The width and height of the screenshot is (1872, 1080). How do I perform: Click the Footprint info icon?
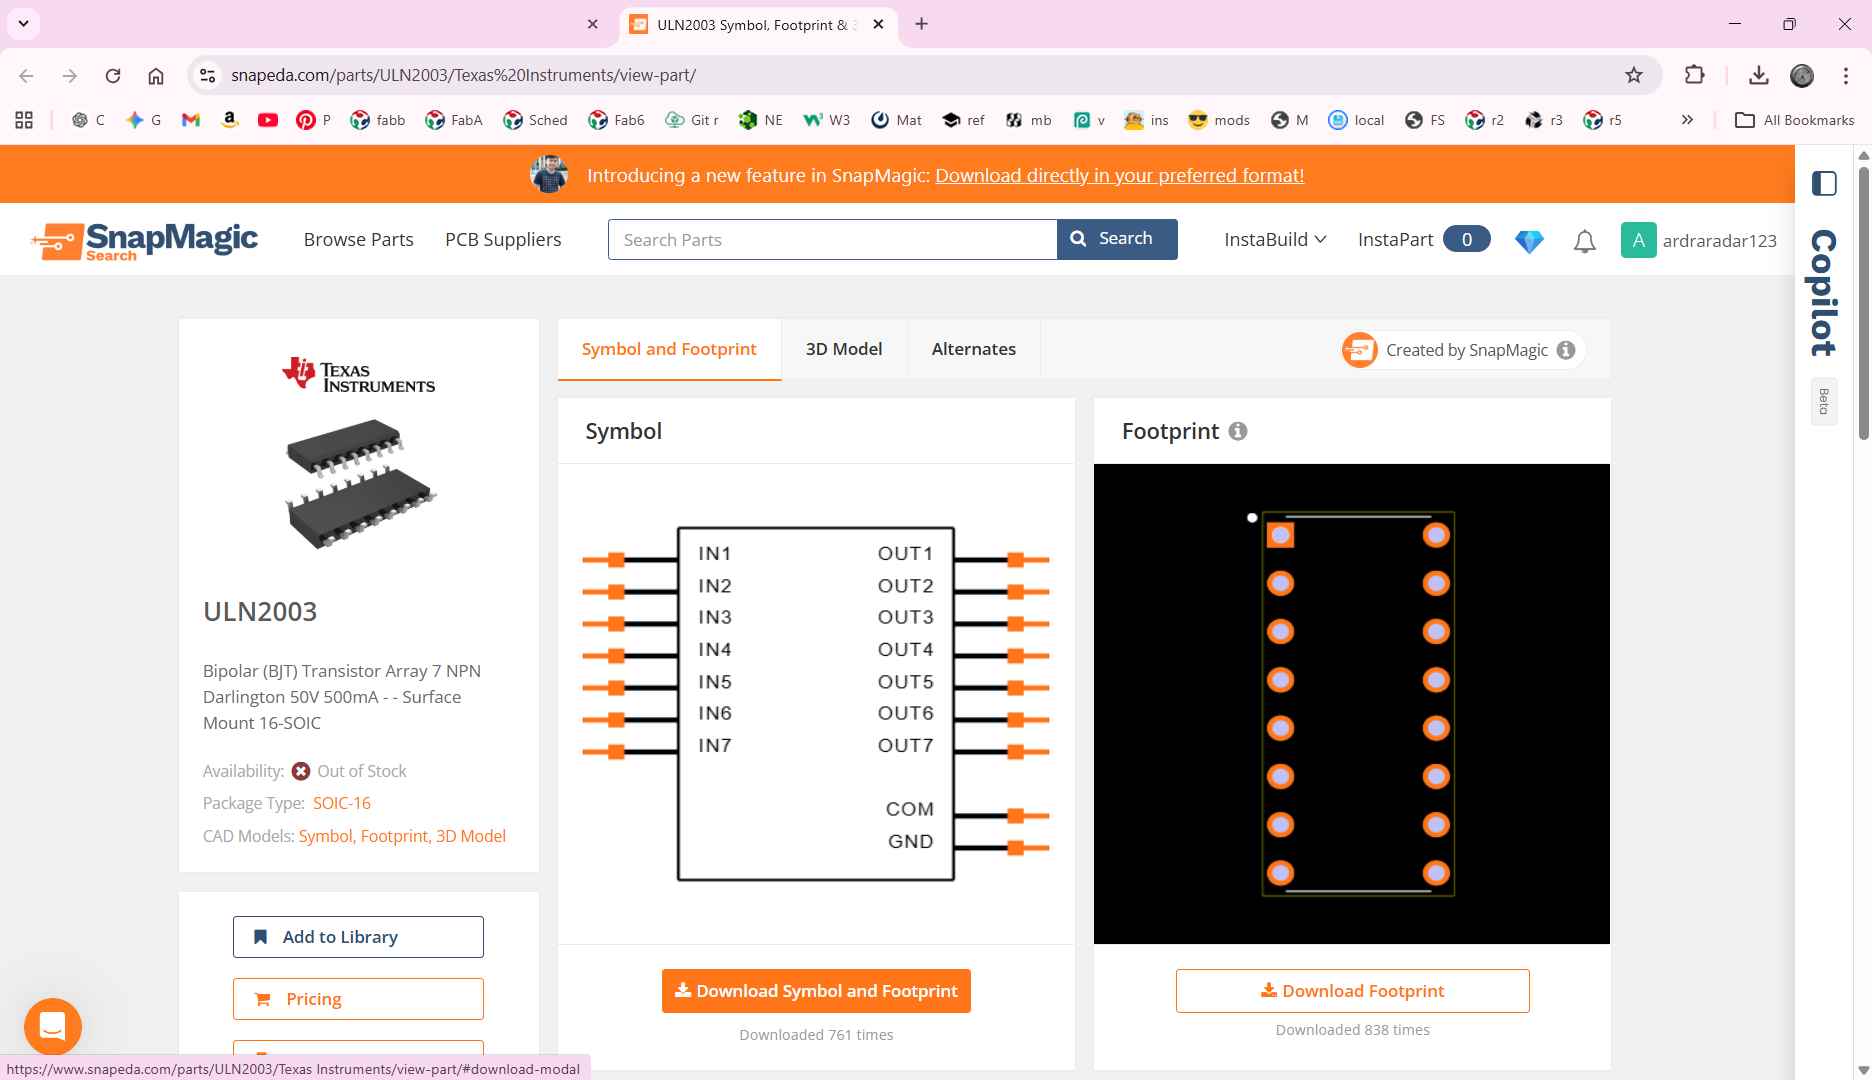pyautogui.click(x=1238, y=431)
